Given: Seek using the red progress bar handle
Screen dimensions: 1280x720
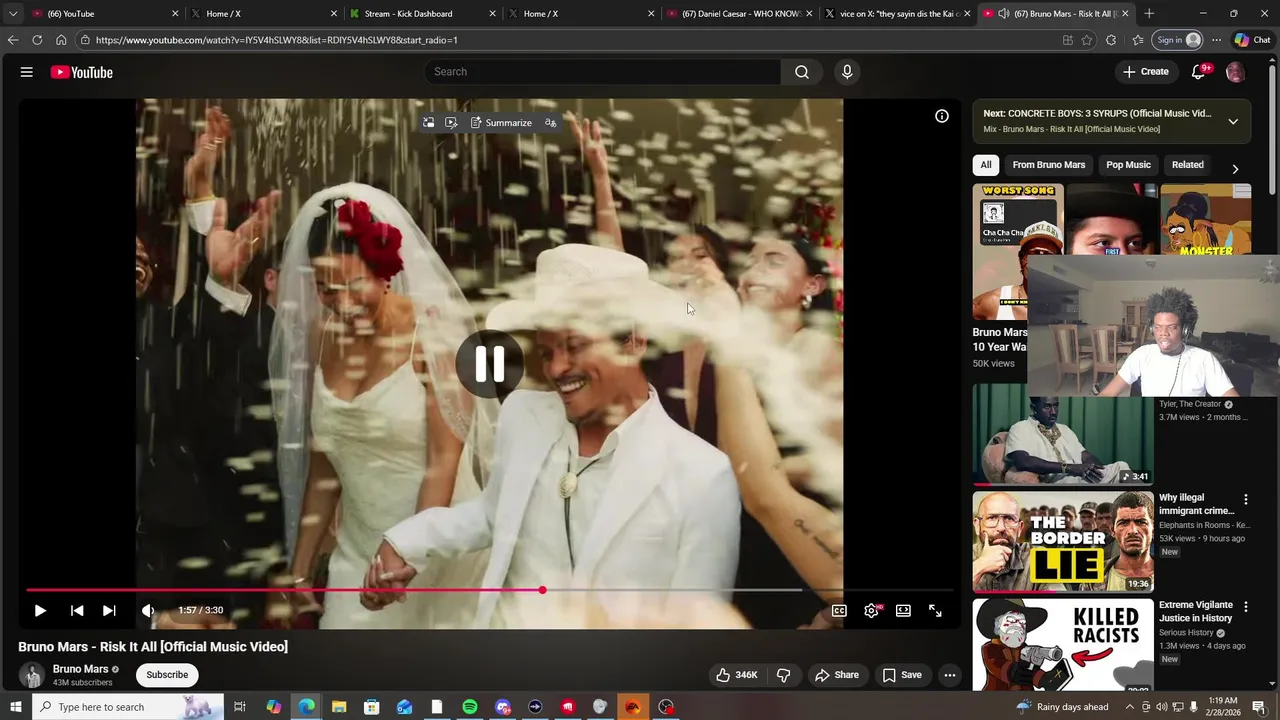Looking at the screenshot, I should [542, 590].
